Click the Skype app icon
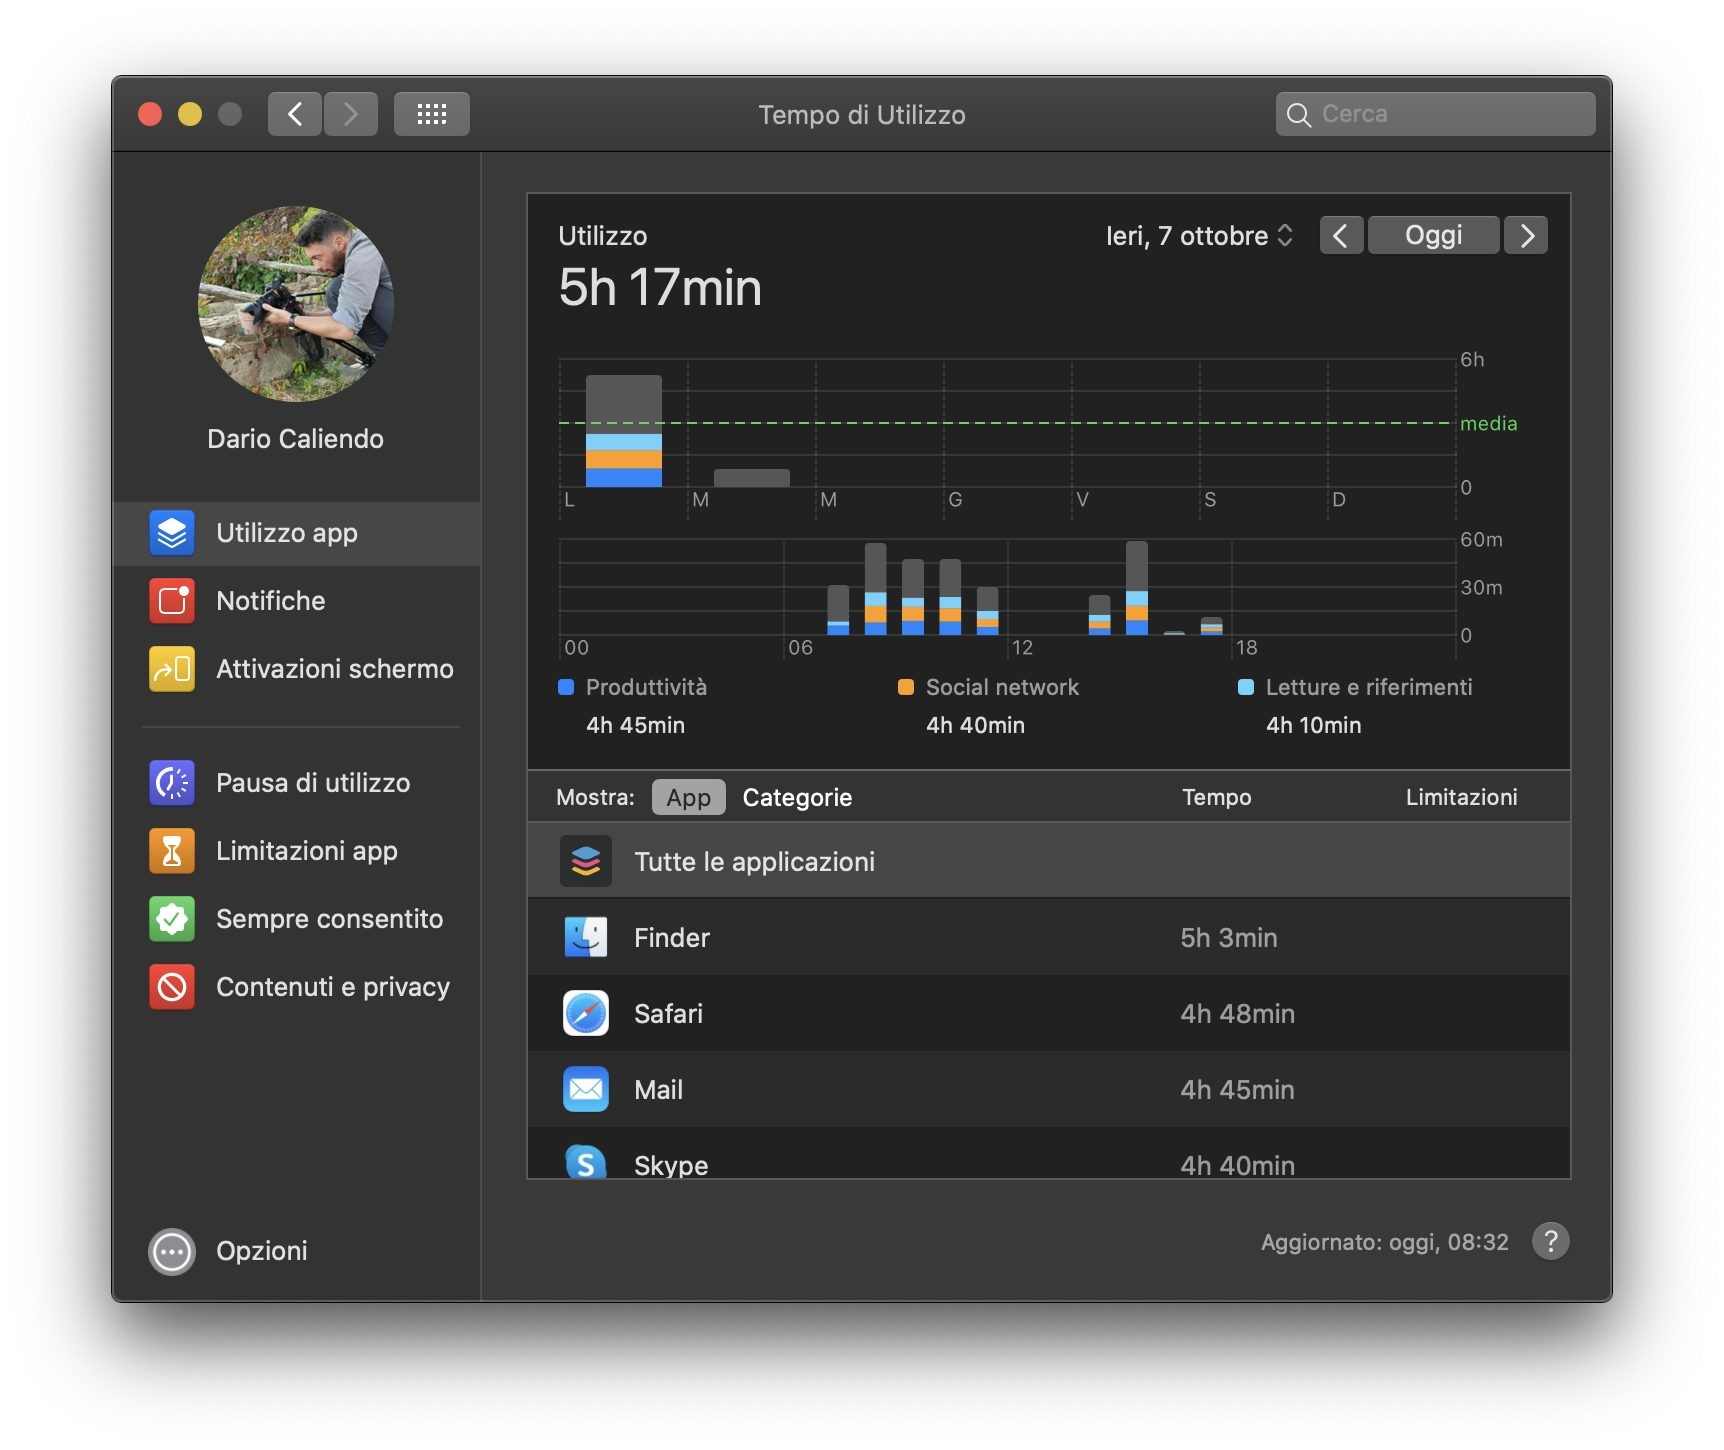 click(x=586, y=1162)
